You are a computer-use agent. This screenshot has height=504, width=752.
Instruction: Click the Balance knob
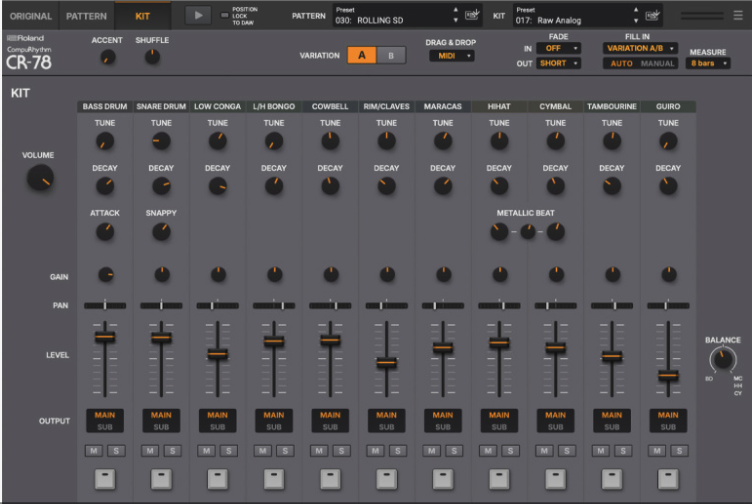tap(722, 360)
